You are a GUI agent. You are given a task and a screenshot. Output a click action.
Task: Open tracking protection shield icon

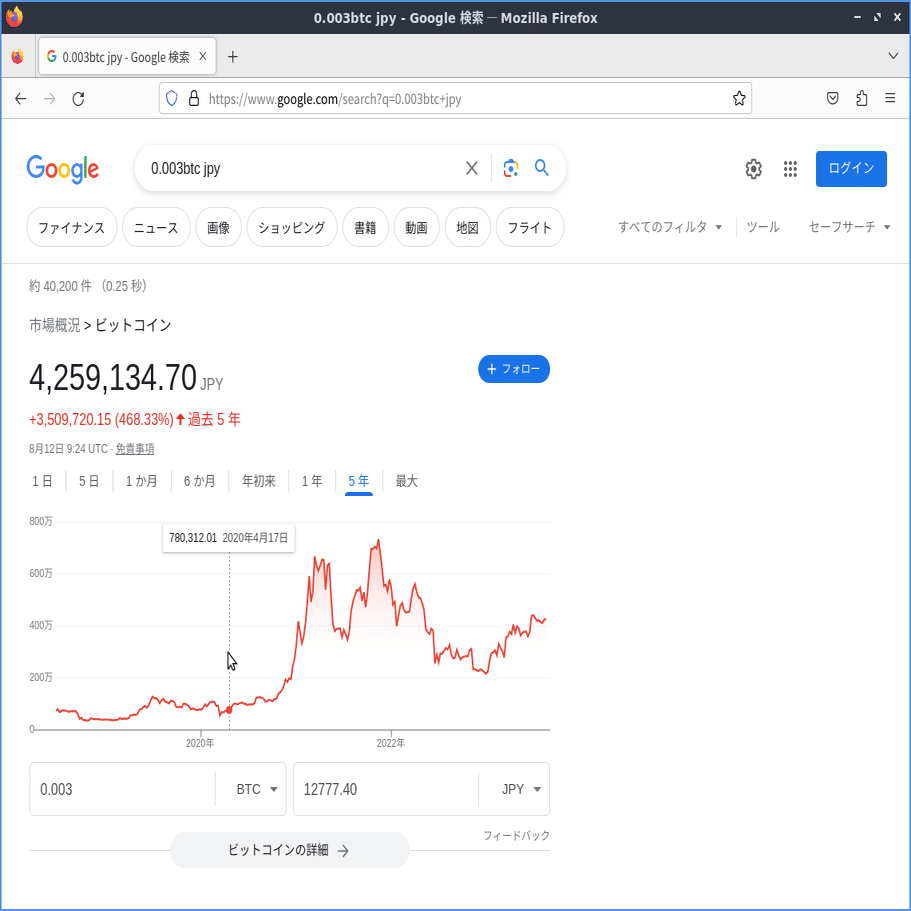171,98
